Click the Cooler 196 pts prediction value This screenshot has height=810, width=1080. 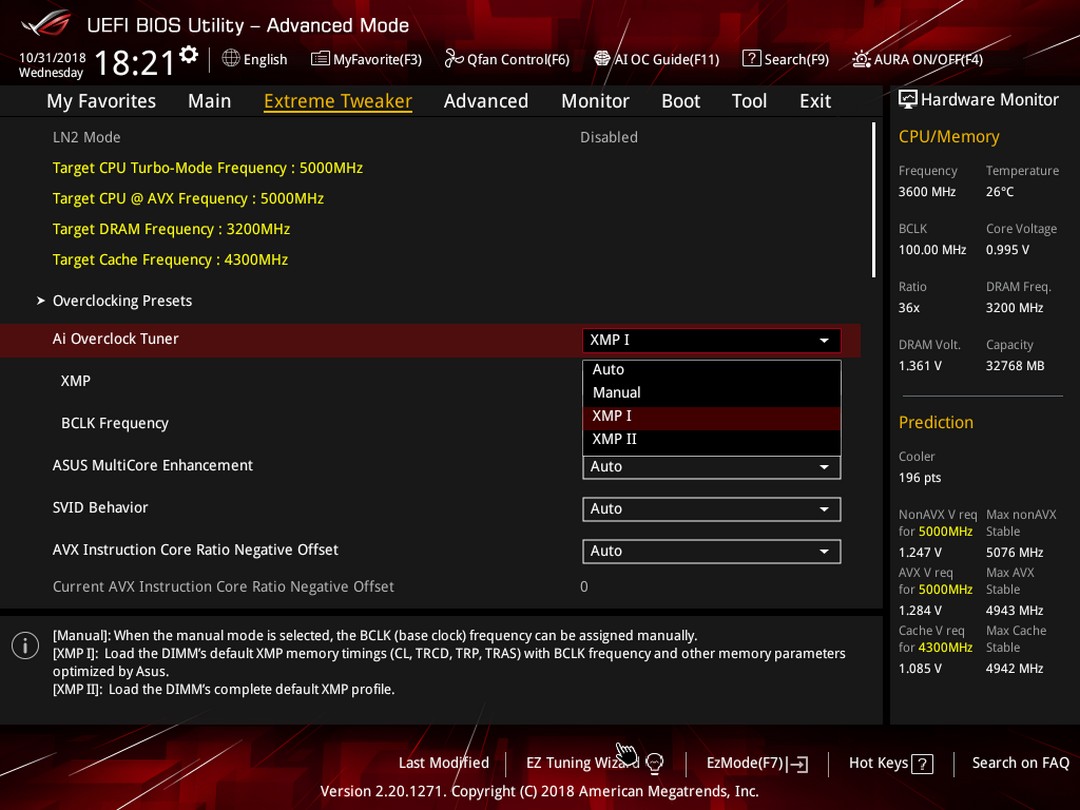pyautogui.click(x=920, y=477)
